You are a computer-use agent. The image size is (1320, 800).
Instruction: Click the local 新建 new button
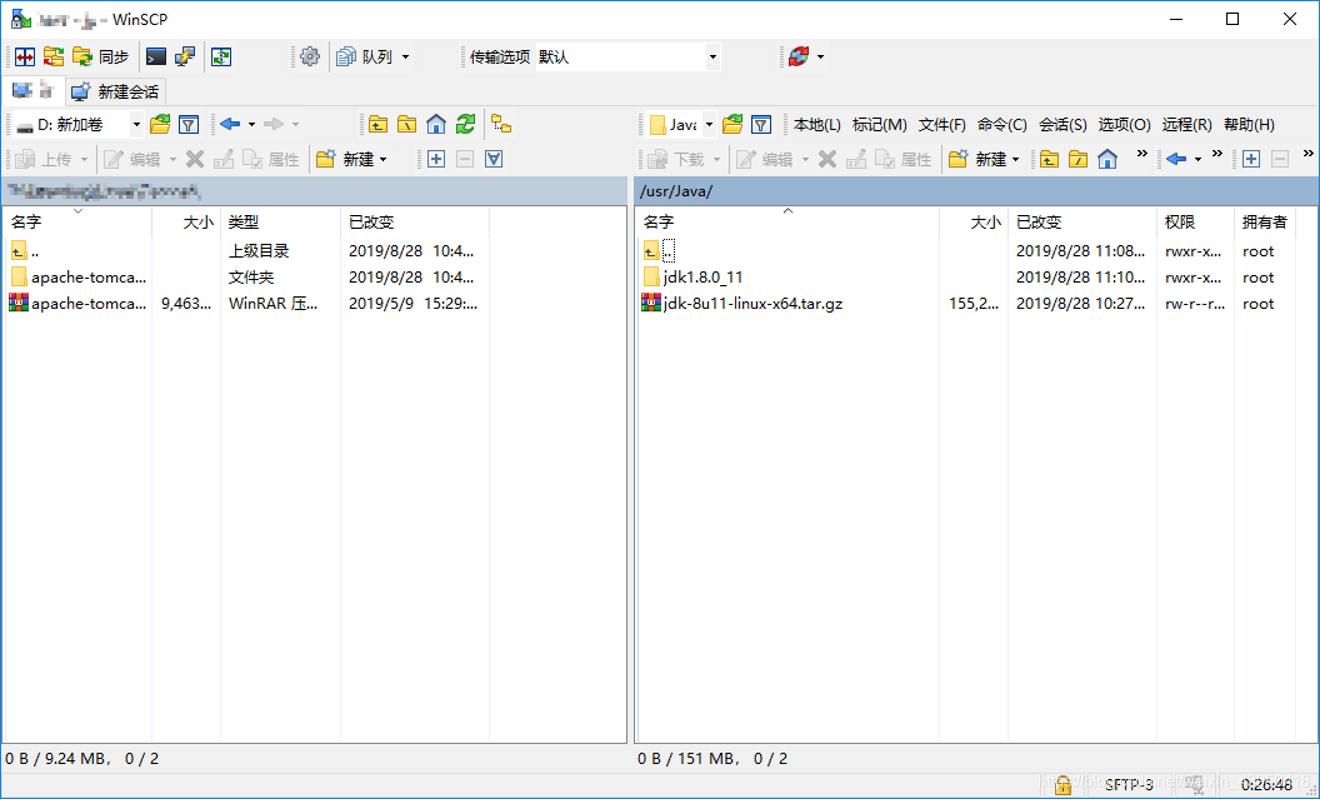pos(346,159)
